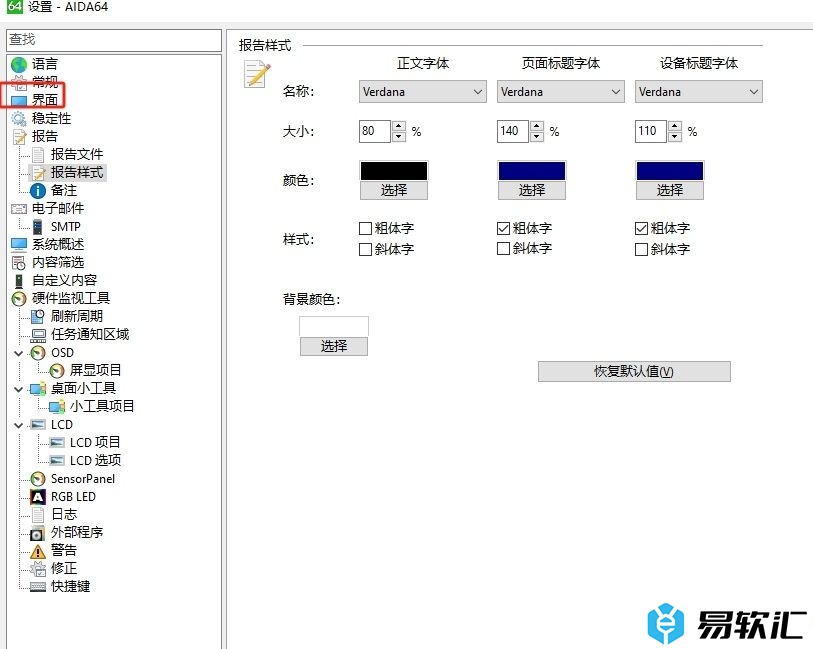
Task: Click the icon next to 桌面小工具
Action: [x=38, y=389]
